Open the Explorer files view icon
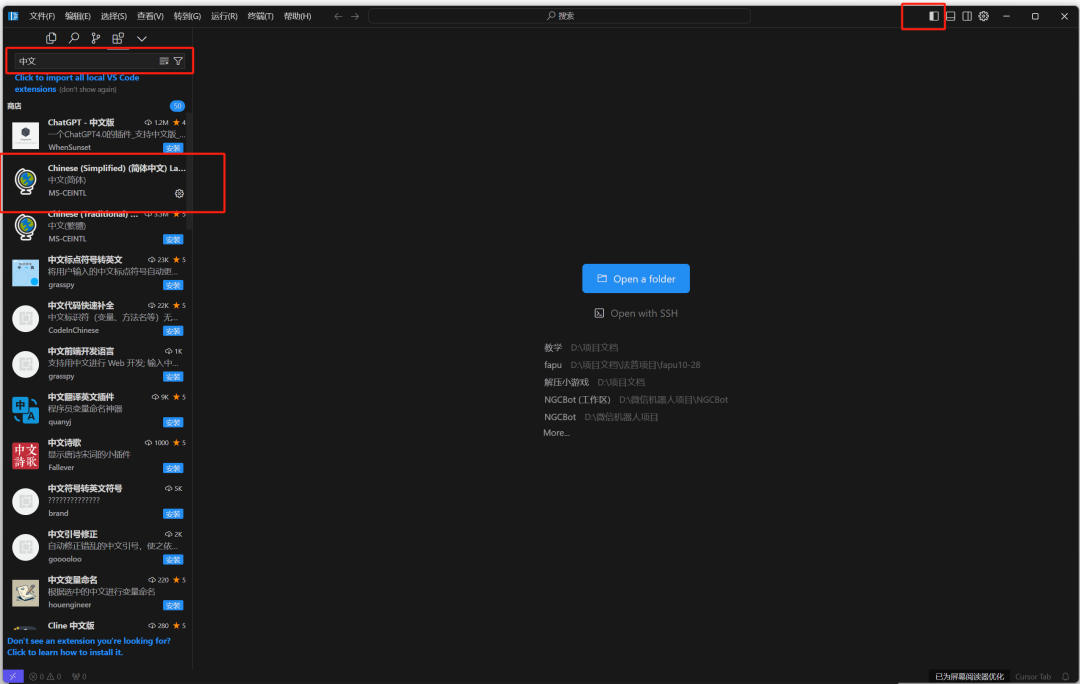 51,39
